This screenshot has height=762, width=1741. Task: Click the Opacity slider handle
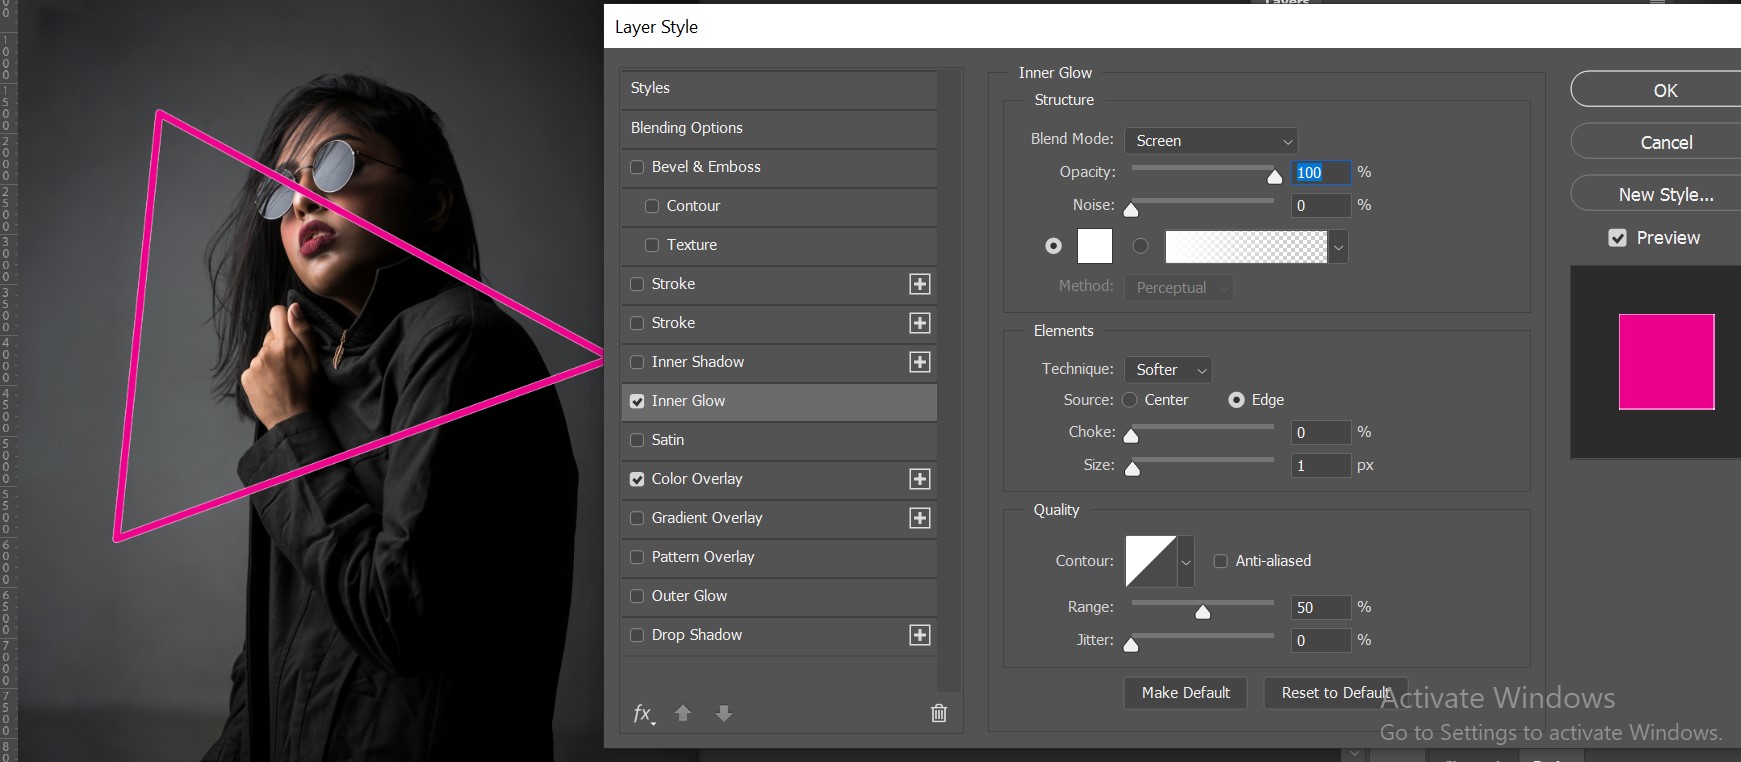[x=1274, y=177]
